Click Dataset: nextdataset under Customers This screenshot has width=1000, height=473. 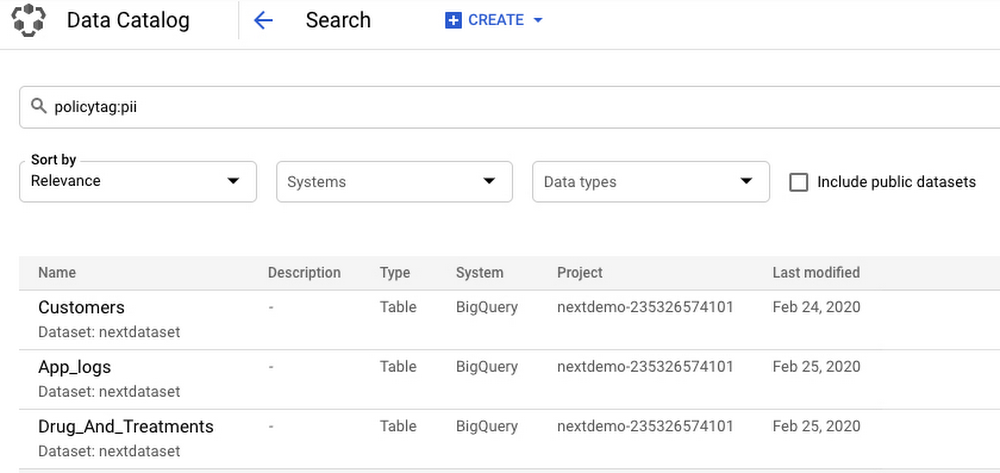pyautogui.click(x=109, y=332)
